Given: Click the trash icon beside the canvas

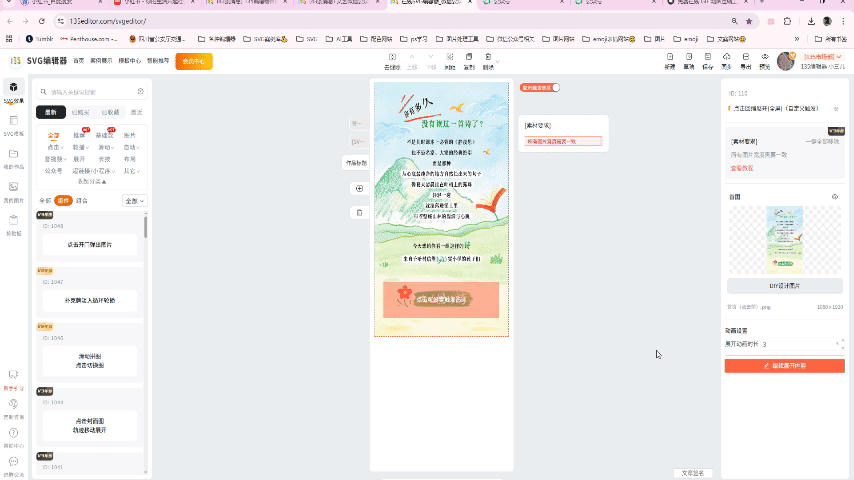Looking at the screenshot, I should click(359, 212).
